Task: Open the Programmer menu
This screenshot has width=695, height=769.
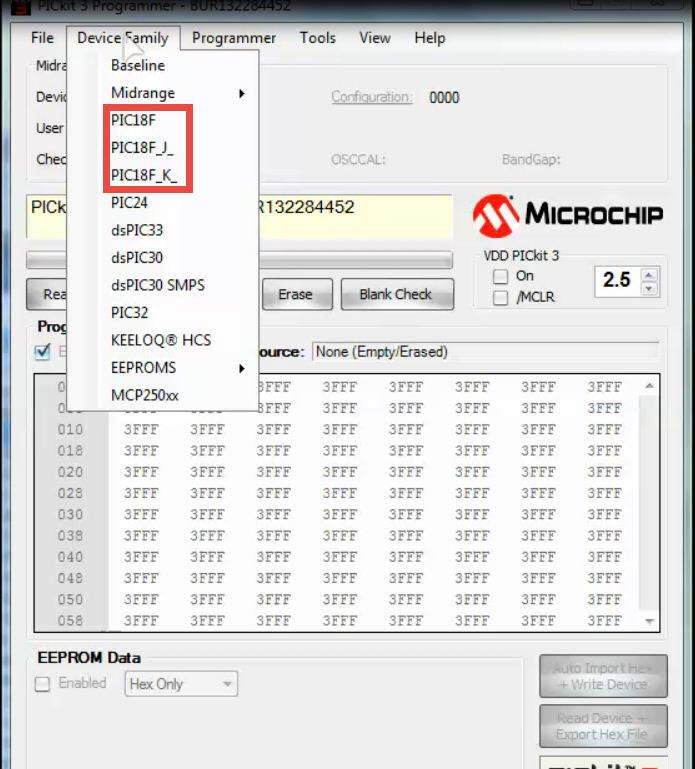Action: pos(234,38)
